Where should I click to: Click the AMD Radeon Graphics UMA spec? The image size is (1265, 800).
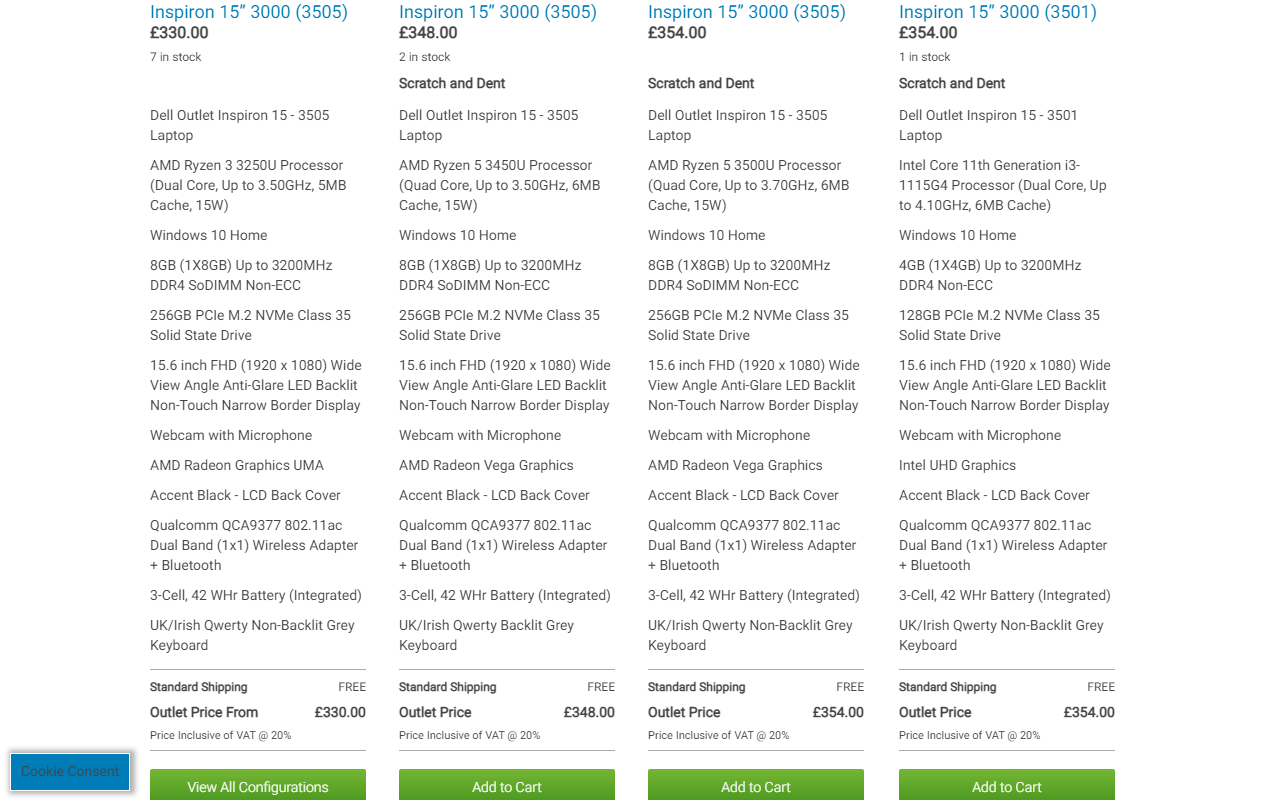tap(237, 465)
